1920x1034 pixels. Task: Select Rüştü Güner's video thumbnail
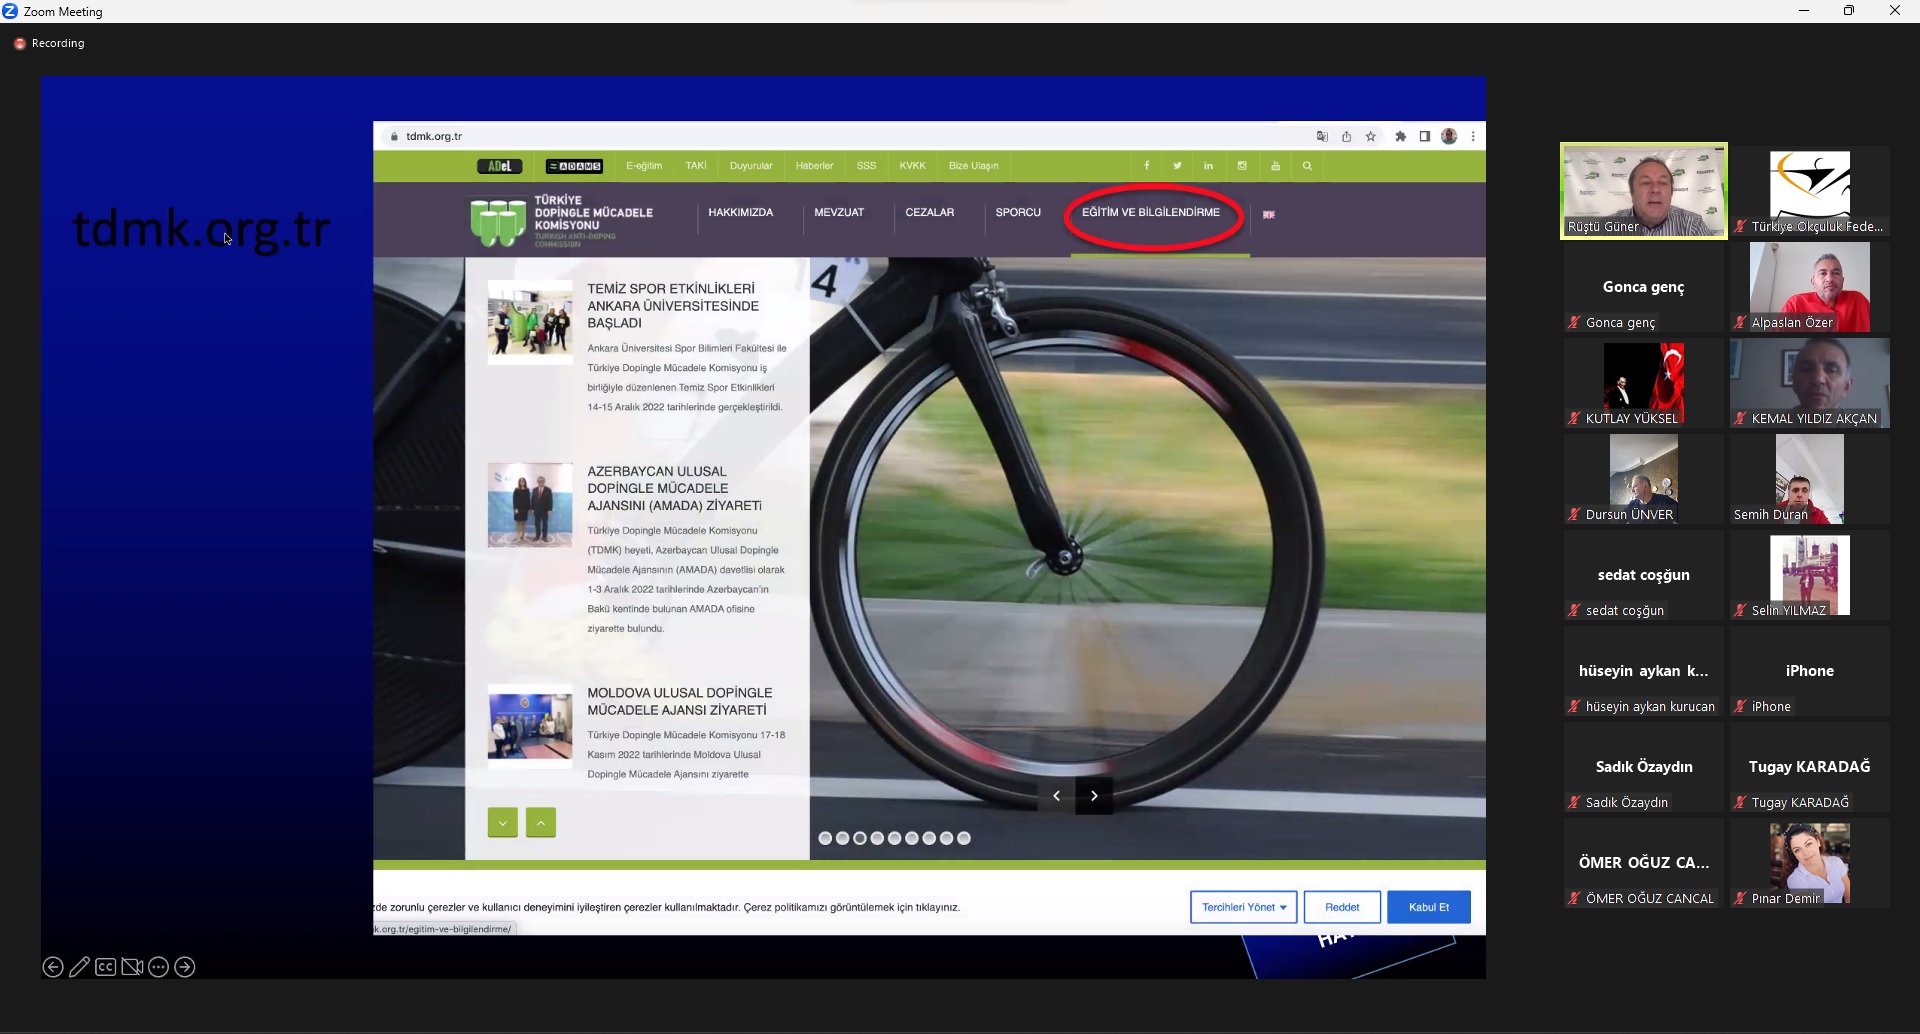pos(1644,191)
